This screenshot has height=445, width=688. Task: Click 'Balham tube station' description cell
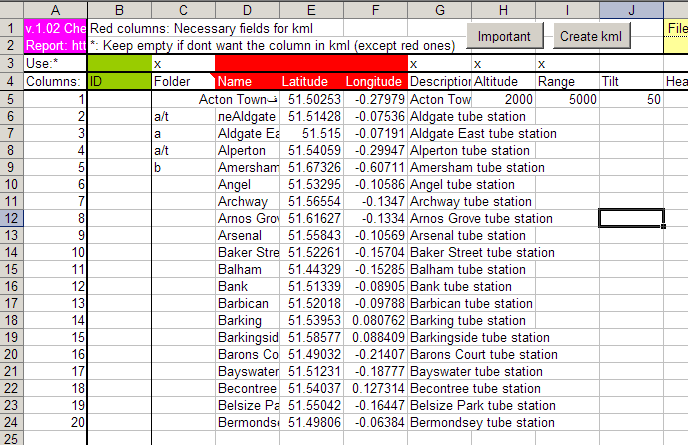coord(468,269)
